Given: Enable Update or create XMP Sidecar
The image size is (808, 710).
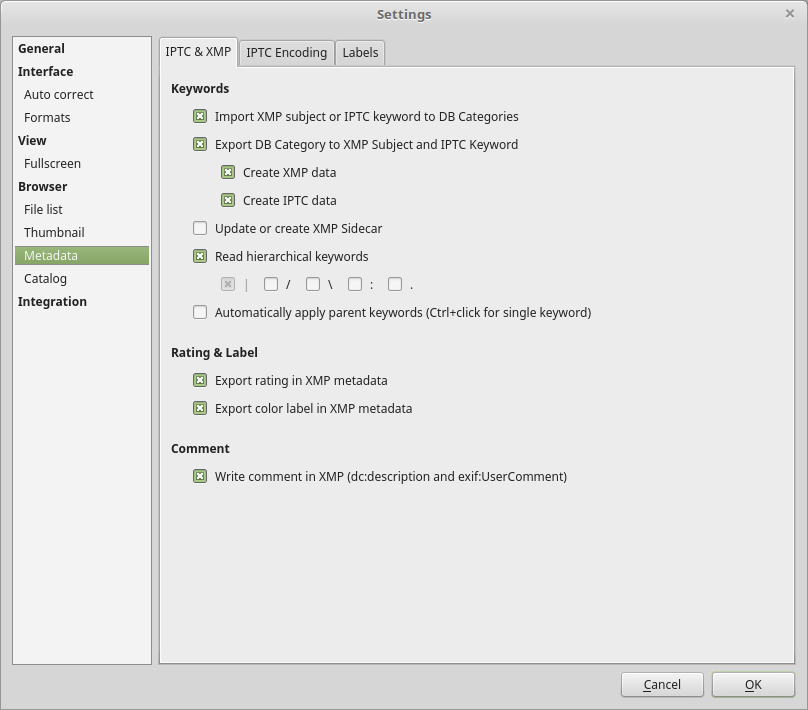Looking at the screenshot, I should [x=200, y=229].
